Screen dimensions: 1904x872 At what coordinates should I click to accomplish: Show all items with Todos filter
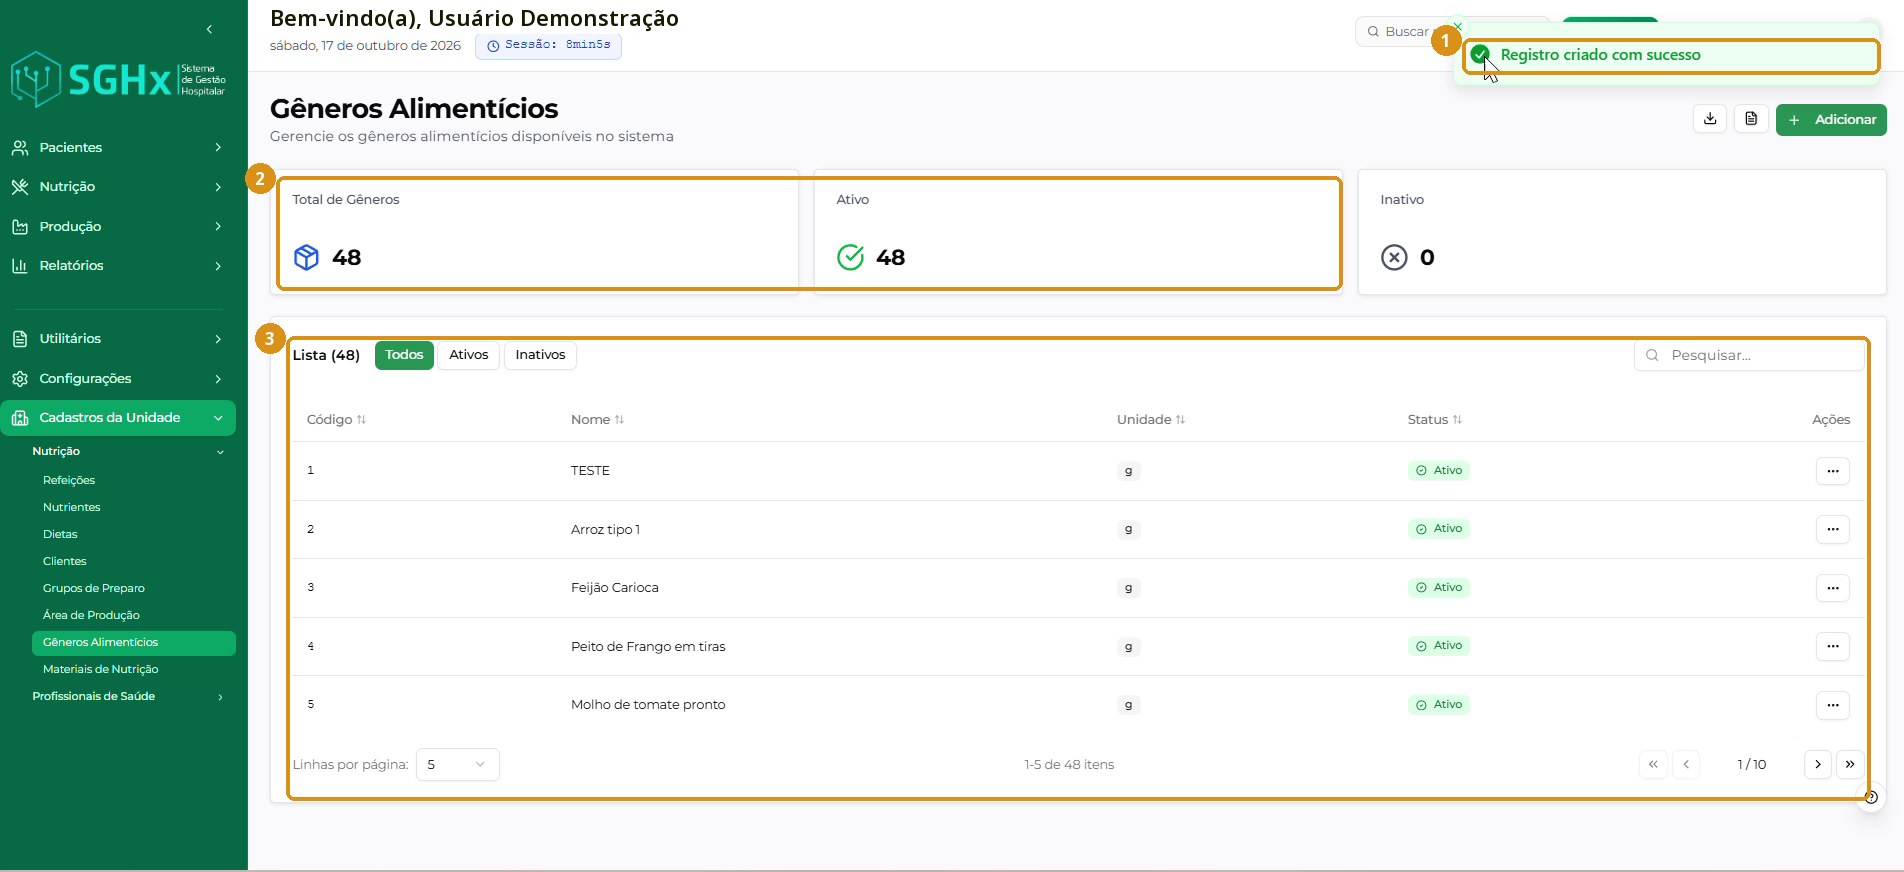[404, 355]
